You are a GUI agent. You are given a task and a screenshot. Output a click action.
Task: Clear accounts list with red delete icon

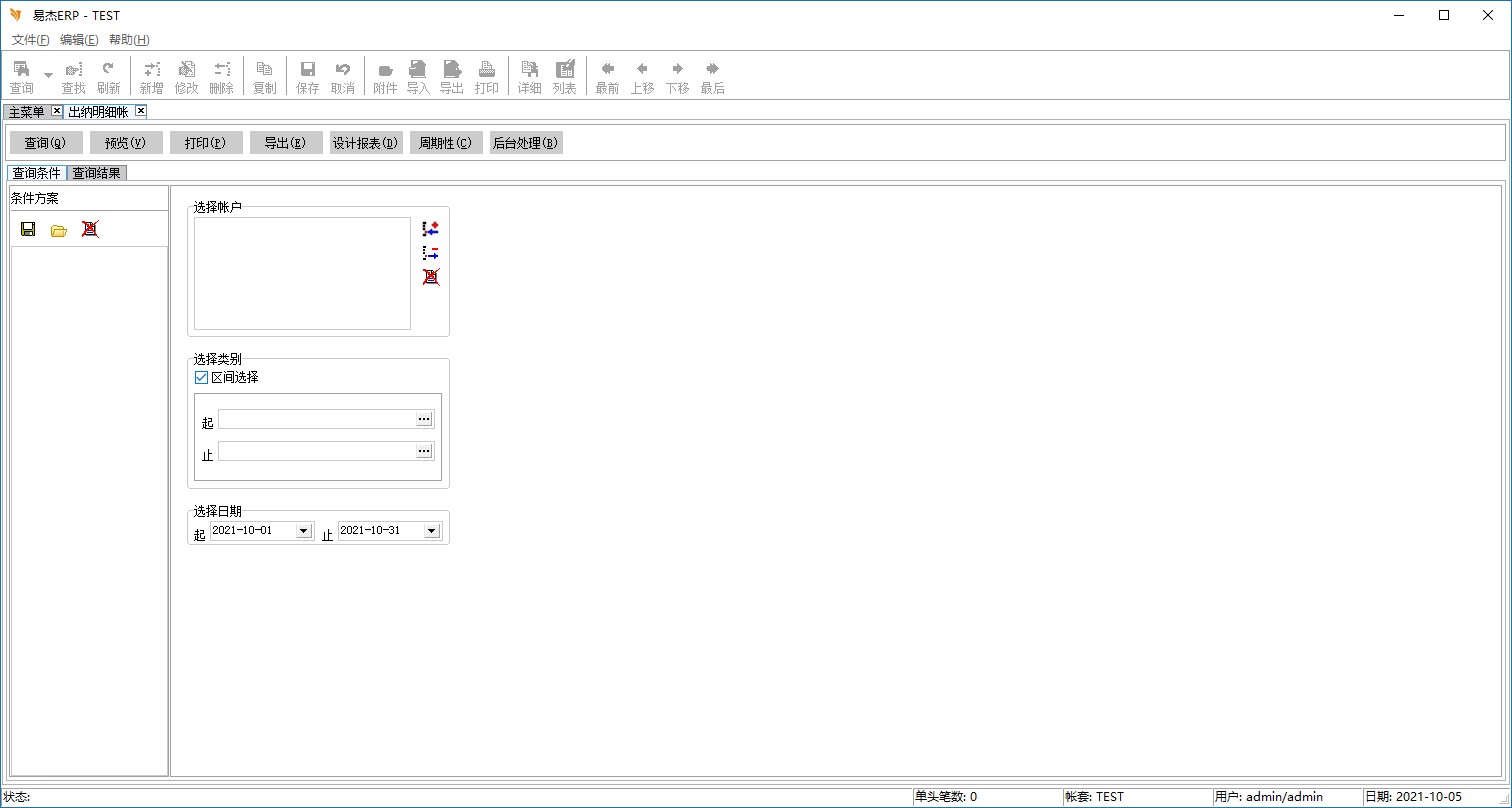coord(431,277)
